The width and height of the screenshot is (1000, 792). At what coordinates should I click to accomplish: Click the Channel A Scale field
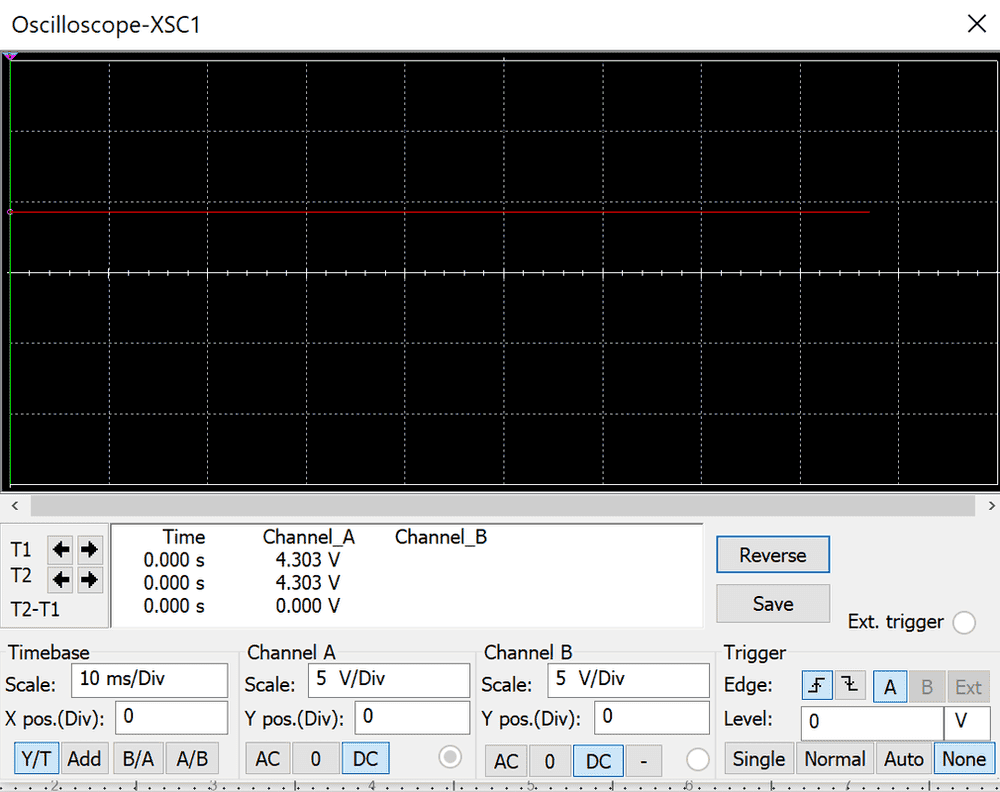coord(389,679)
